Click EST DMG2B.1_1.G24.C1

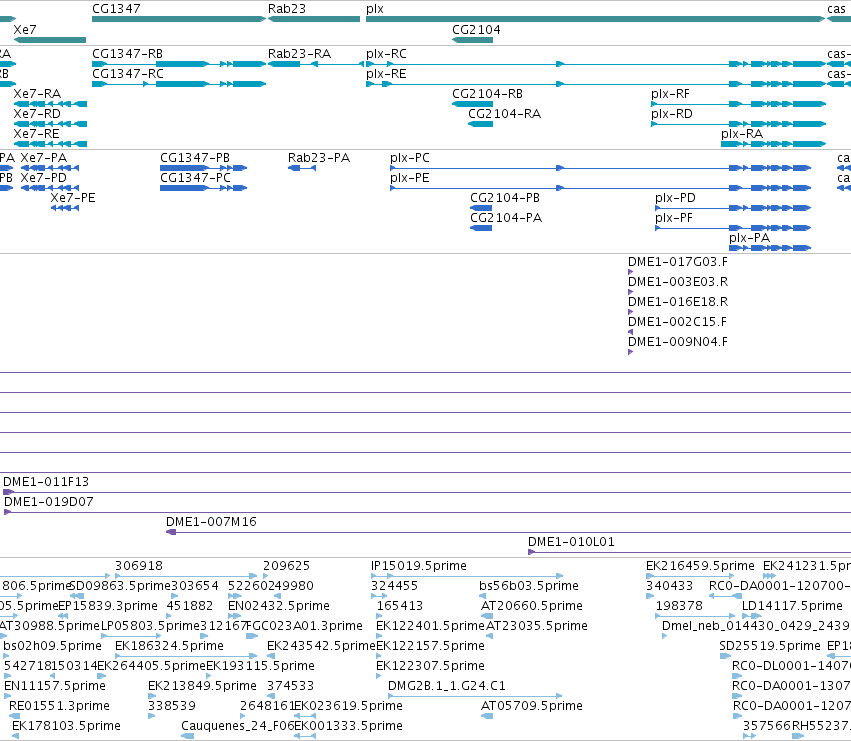coord(475,696)
